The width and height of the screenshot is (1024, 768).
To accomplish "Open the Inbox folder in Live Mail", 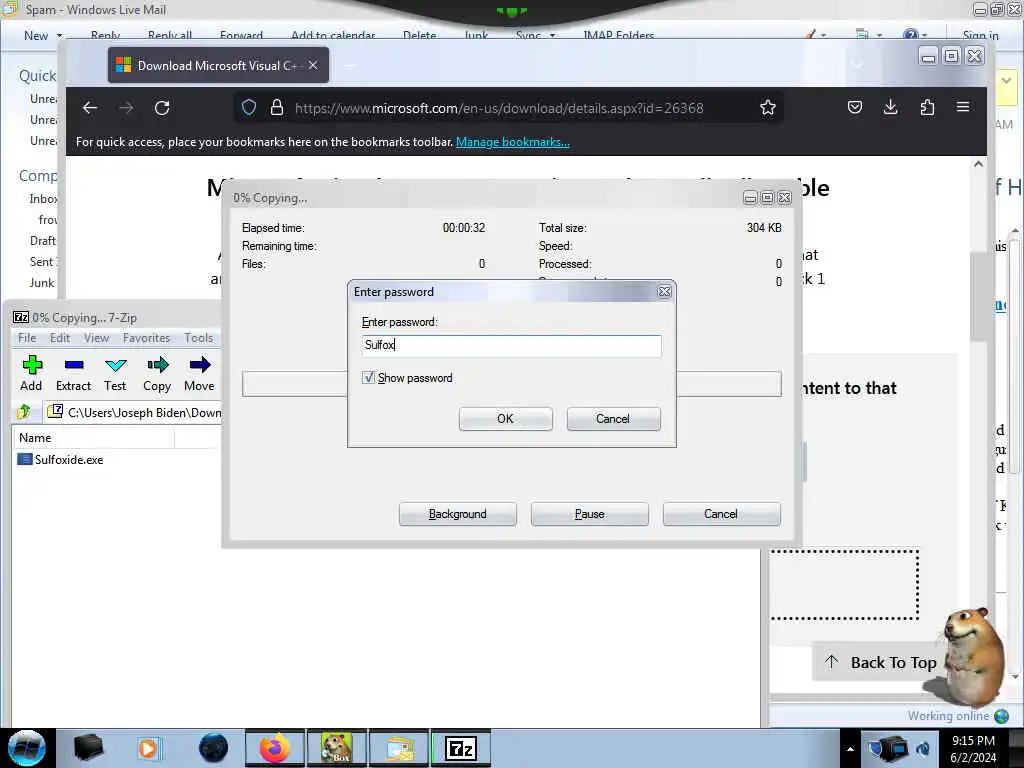I will [43, 199].
